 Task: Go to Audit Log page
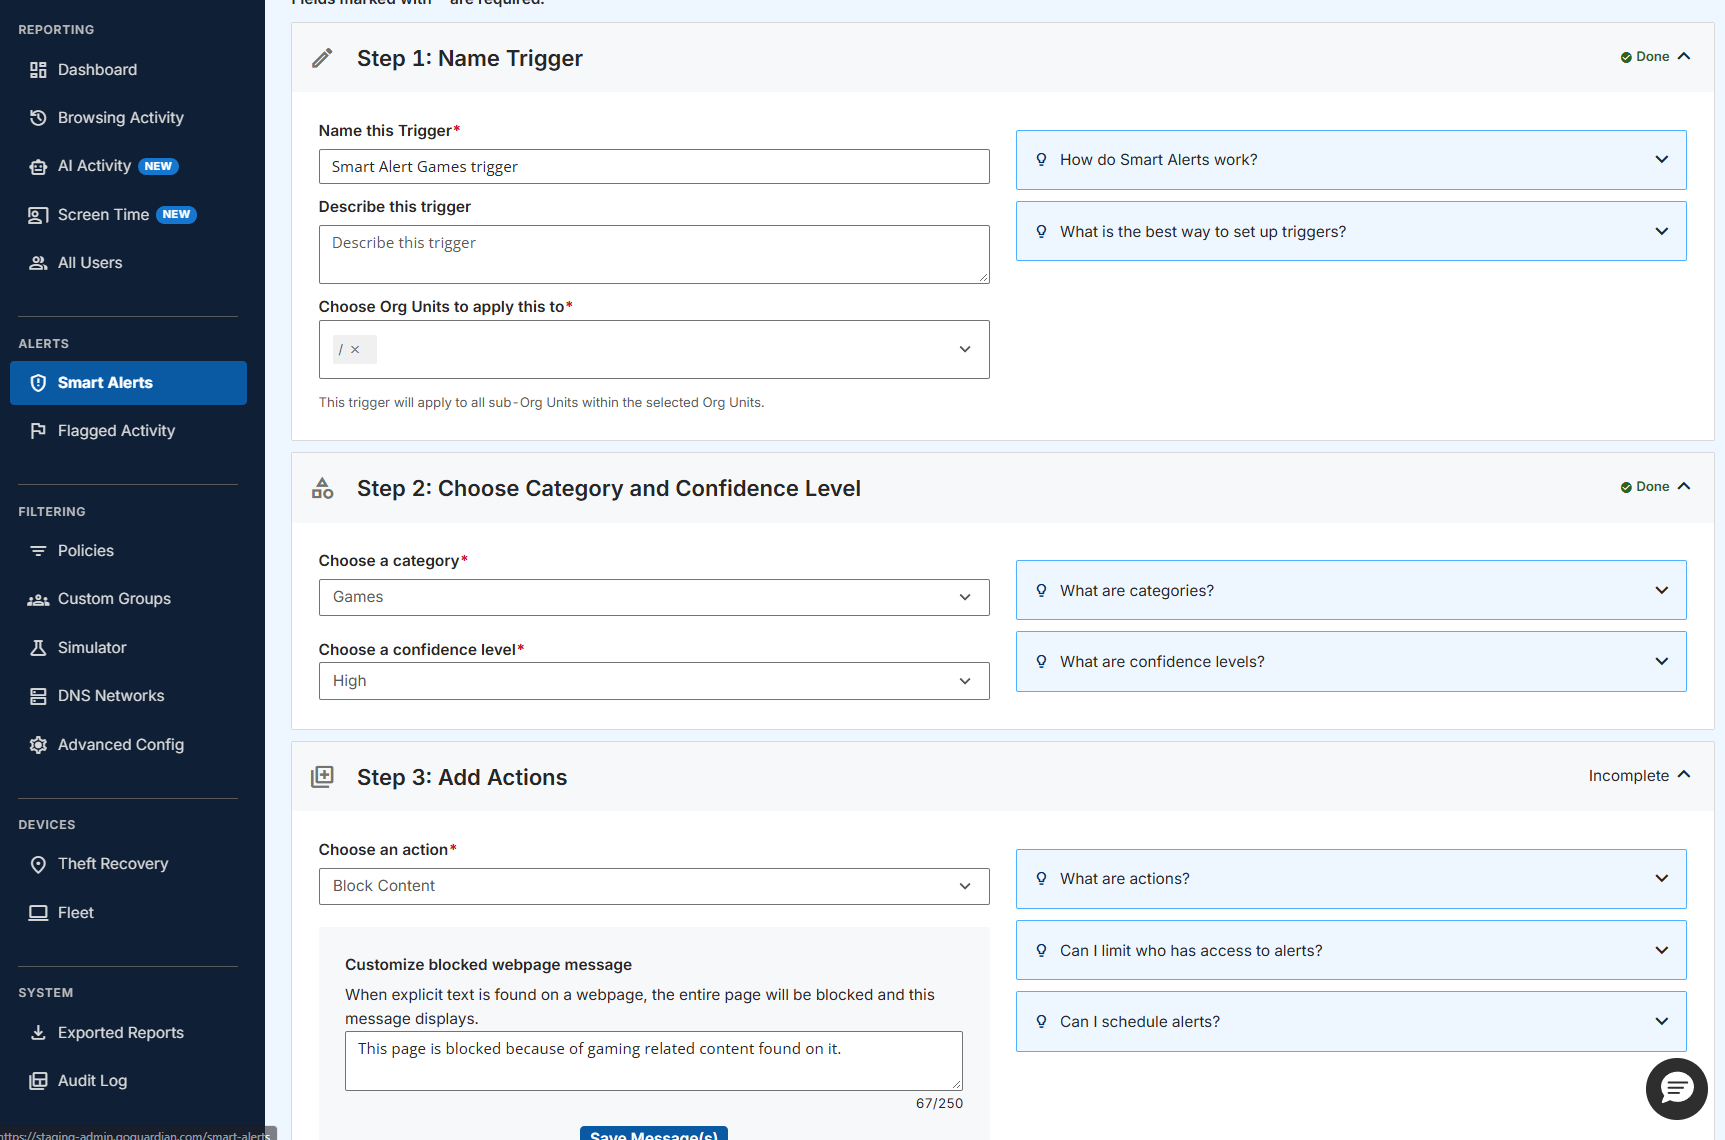tap(92, 1081)
